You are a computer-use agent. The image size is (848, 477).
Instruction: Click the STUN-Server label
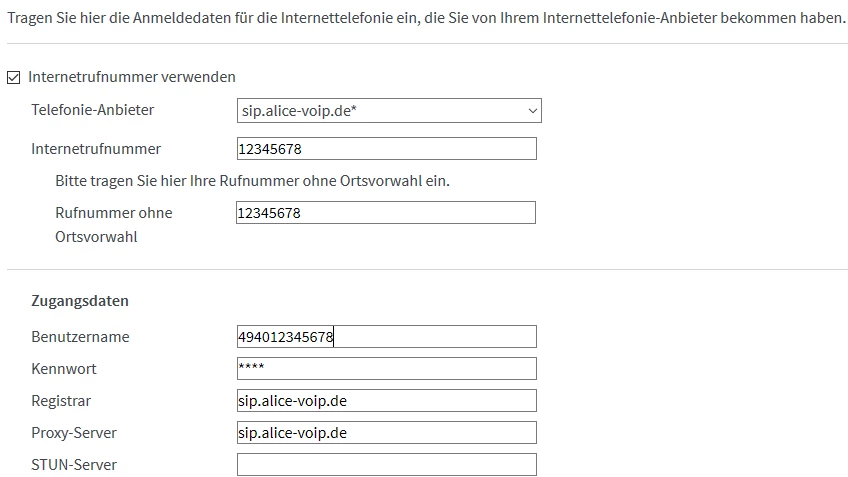pyautogui.click(x=74, y=465)
